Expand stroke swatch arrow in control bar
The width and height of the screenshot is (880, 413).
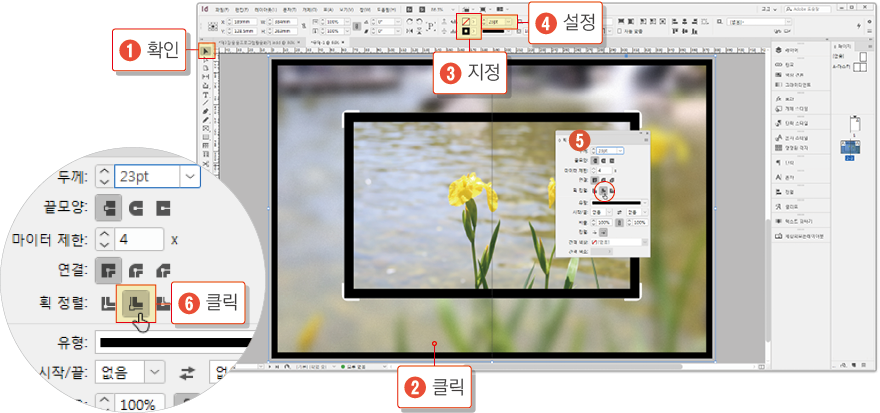tap(474, 31)
